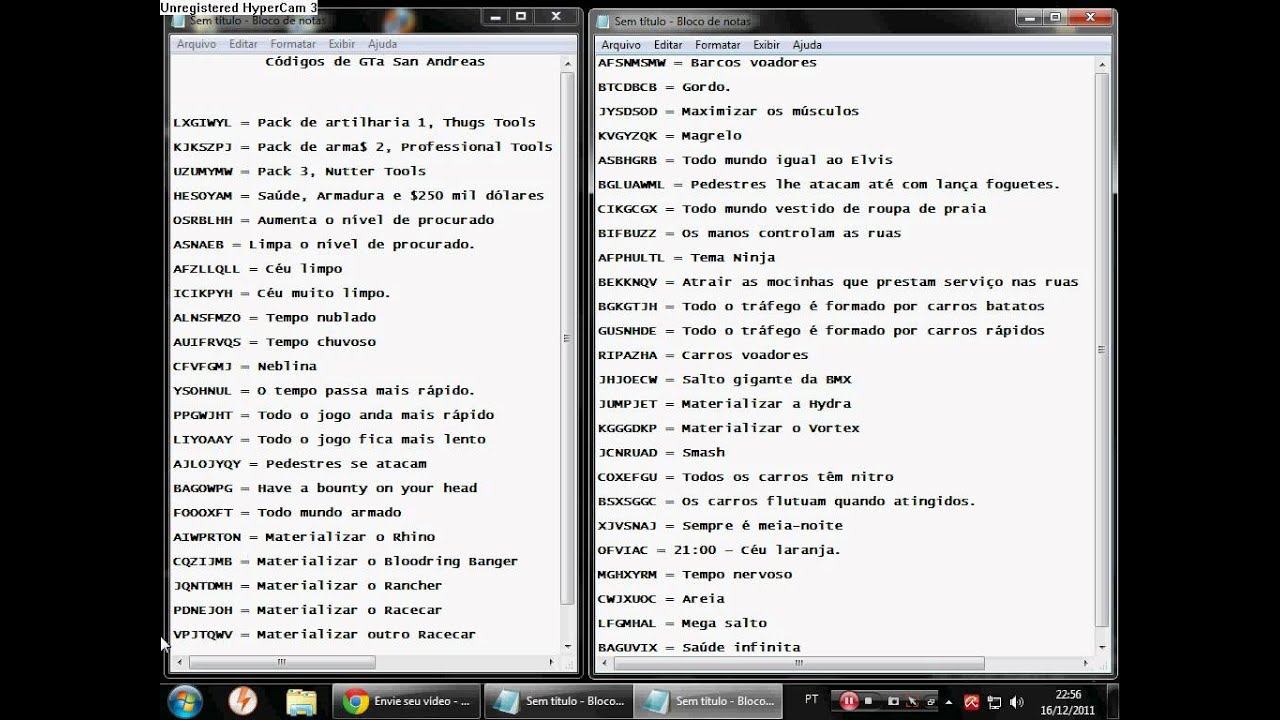This screenshot has height=720, width=1280.
Task: Click left Notepad vertical scrollbar up arrow
Action: (568, 63)
